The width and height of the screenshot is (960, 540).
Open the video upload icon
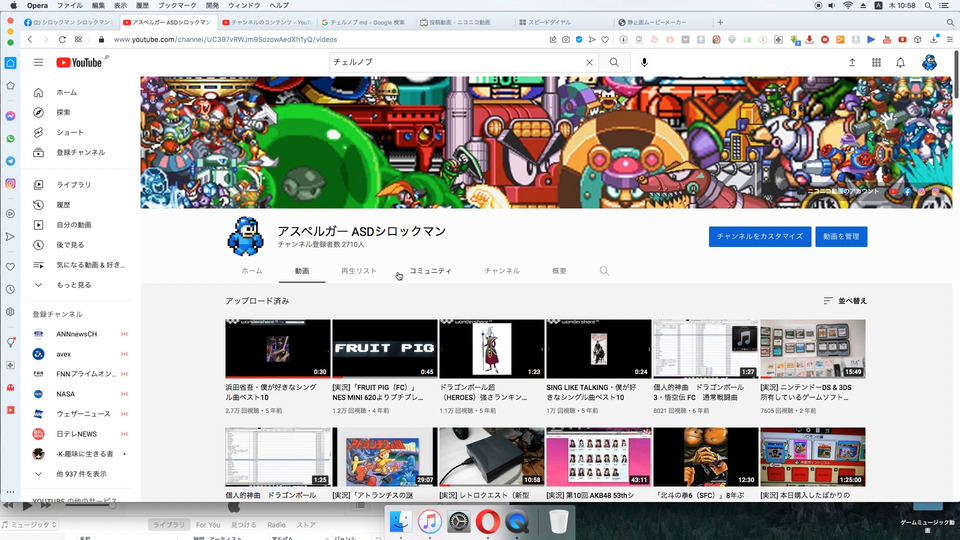coord(852,62)
